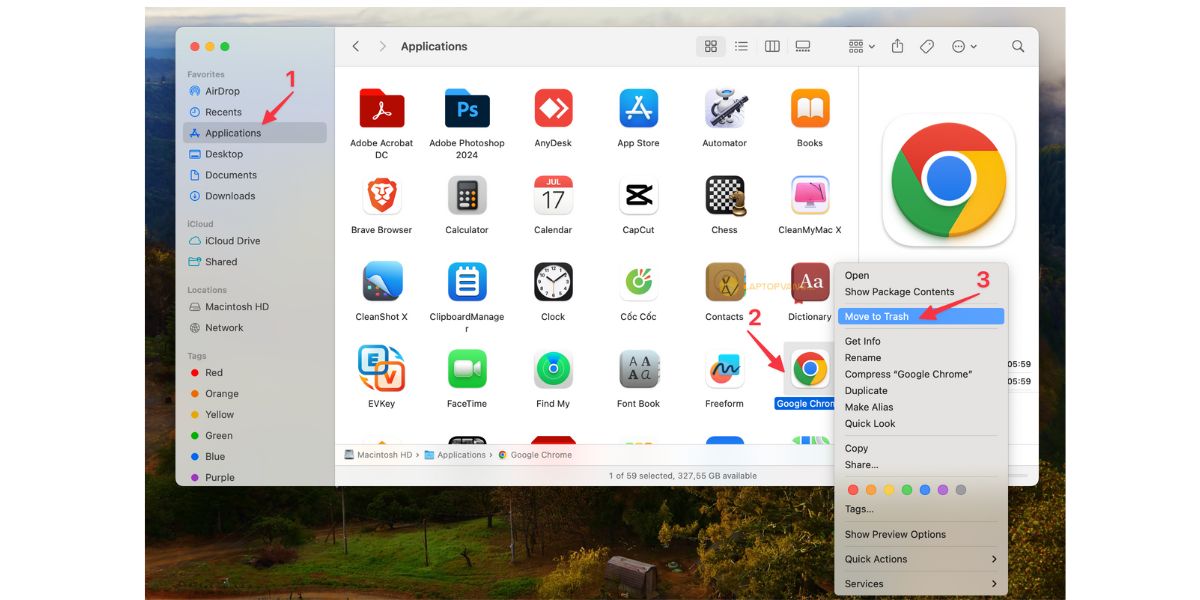Viewport: 1200px width, 600px height.
Task: Select the Books app icon
Action: click(810, 108)
